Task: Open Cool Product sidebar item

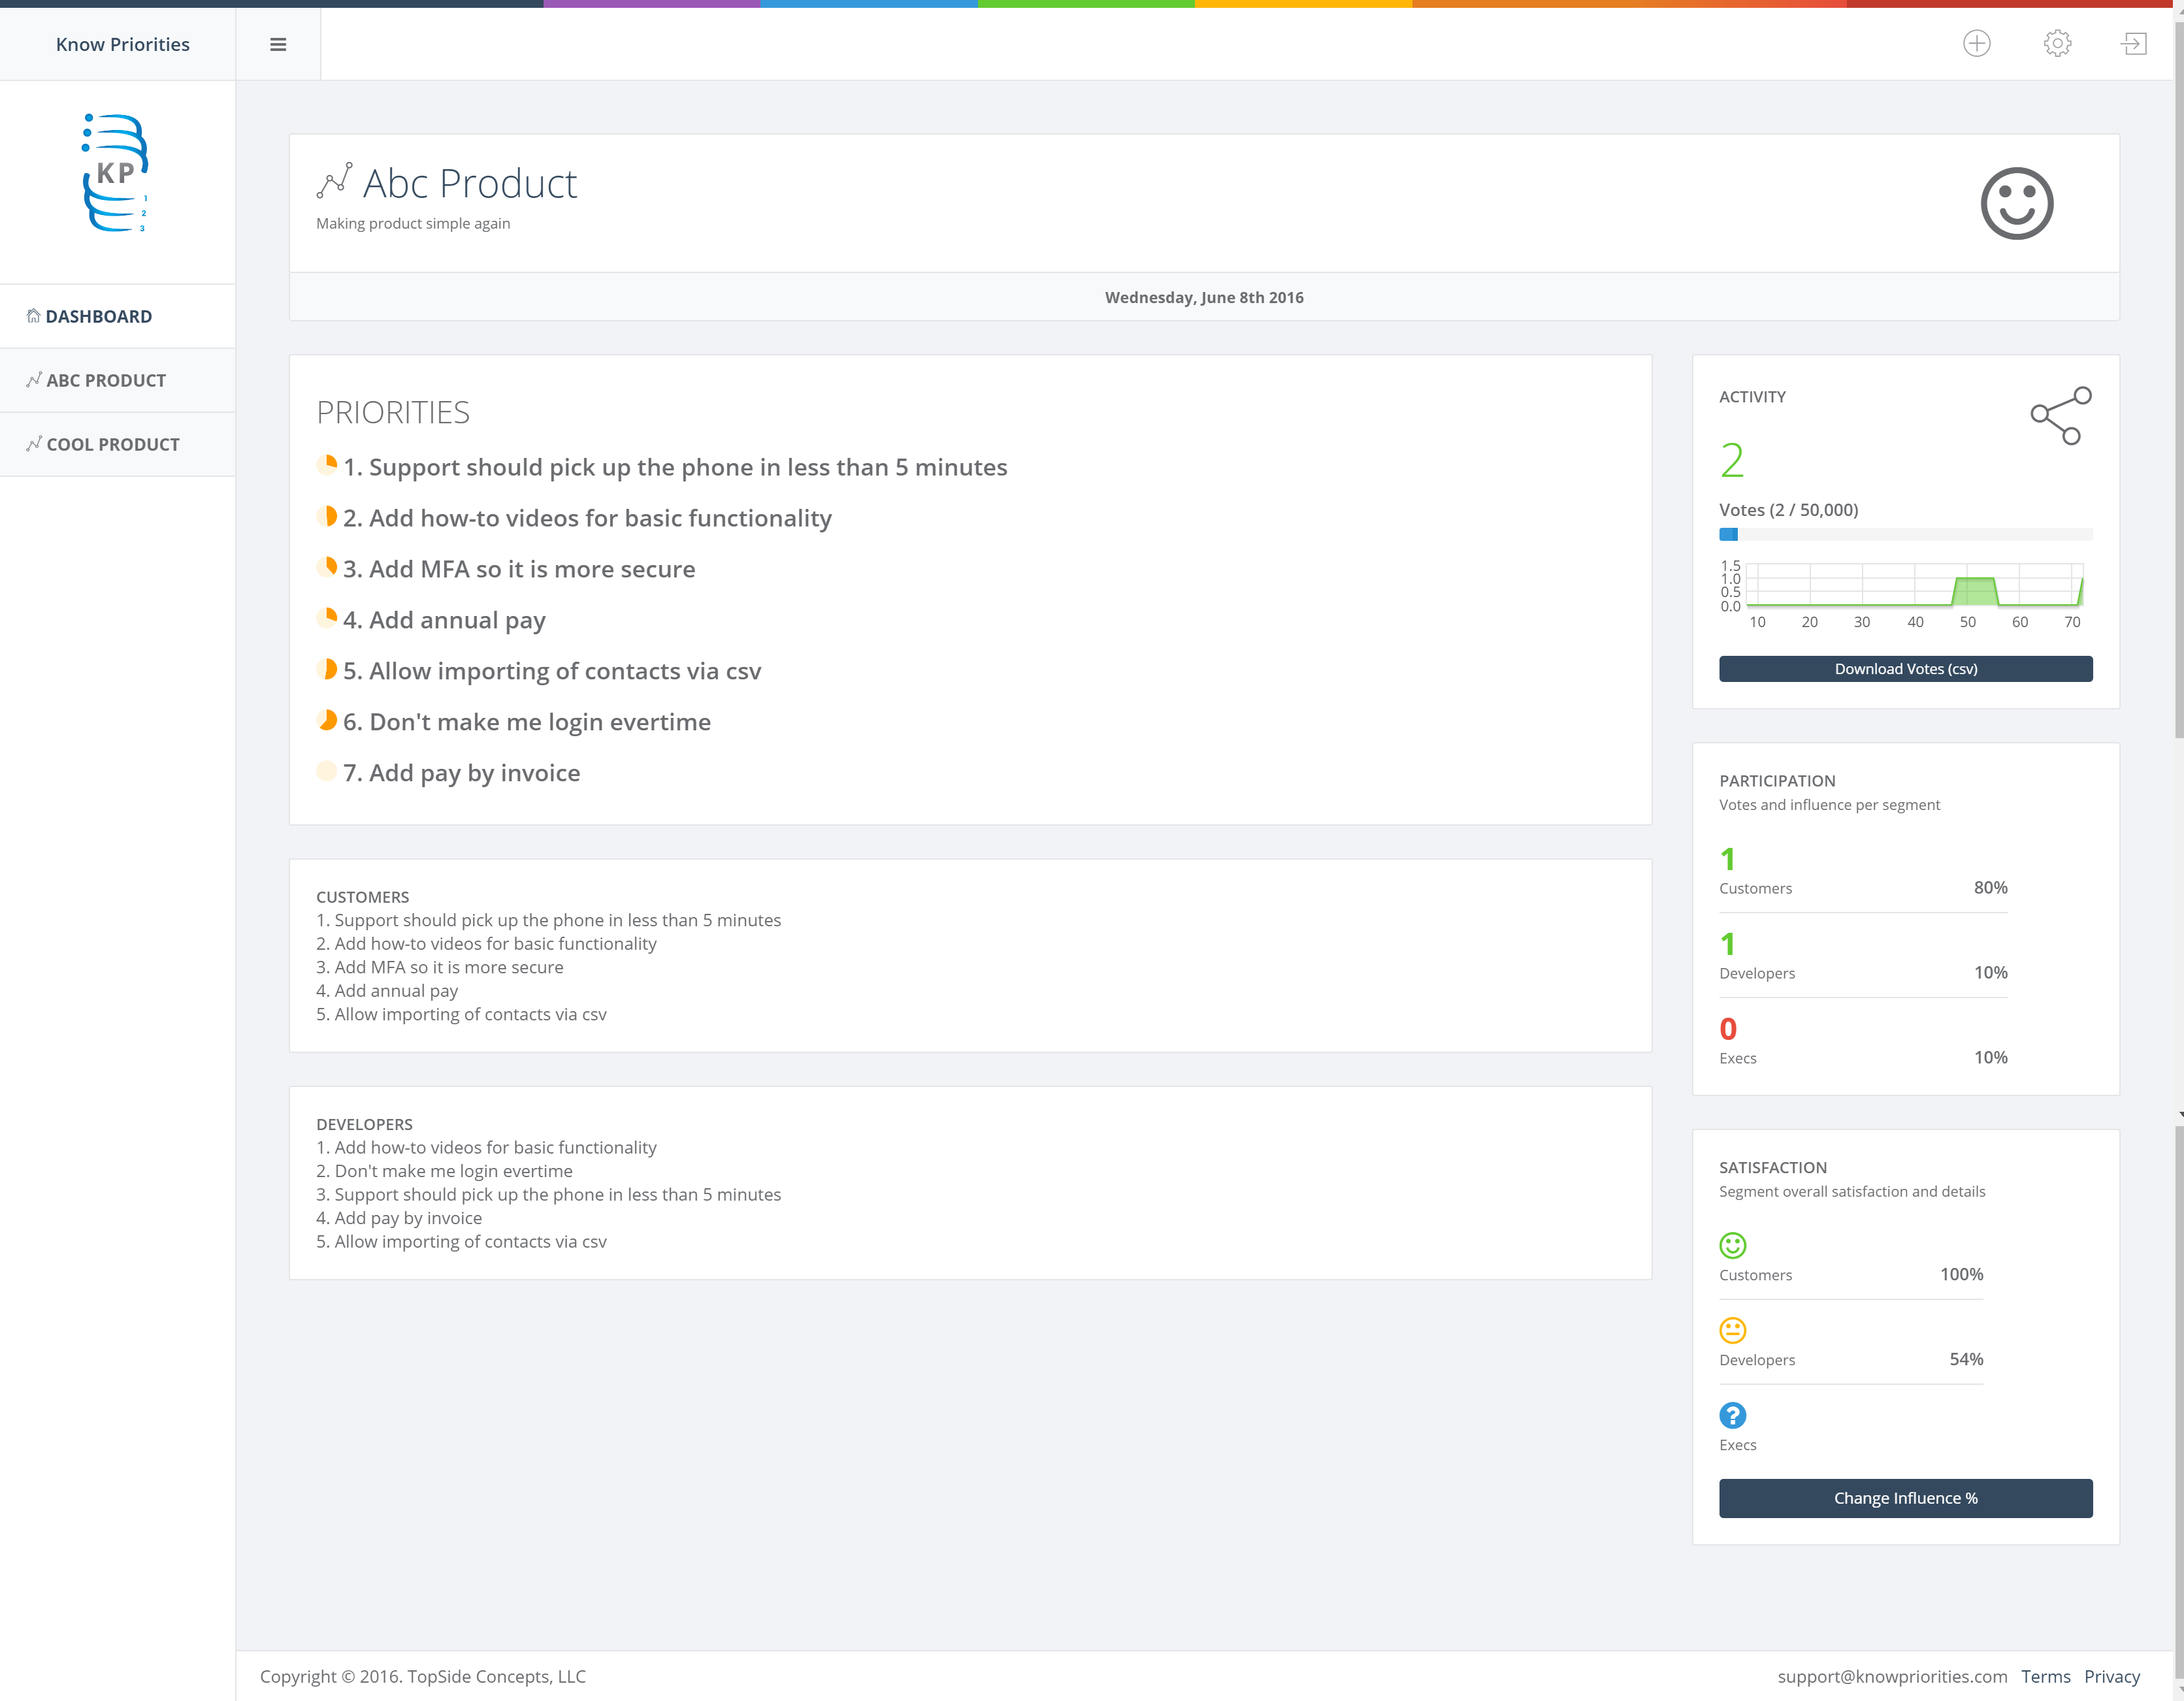Action: click(112, 444)
